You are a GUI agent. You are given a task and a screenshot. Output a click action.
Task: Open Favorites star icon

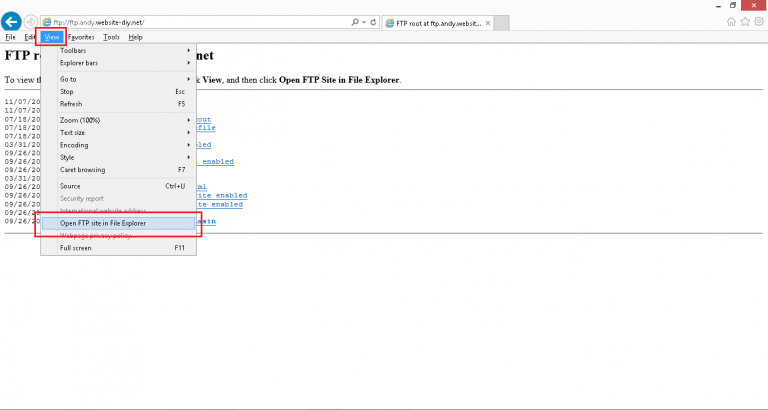click(745, 22)
